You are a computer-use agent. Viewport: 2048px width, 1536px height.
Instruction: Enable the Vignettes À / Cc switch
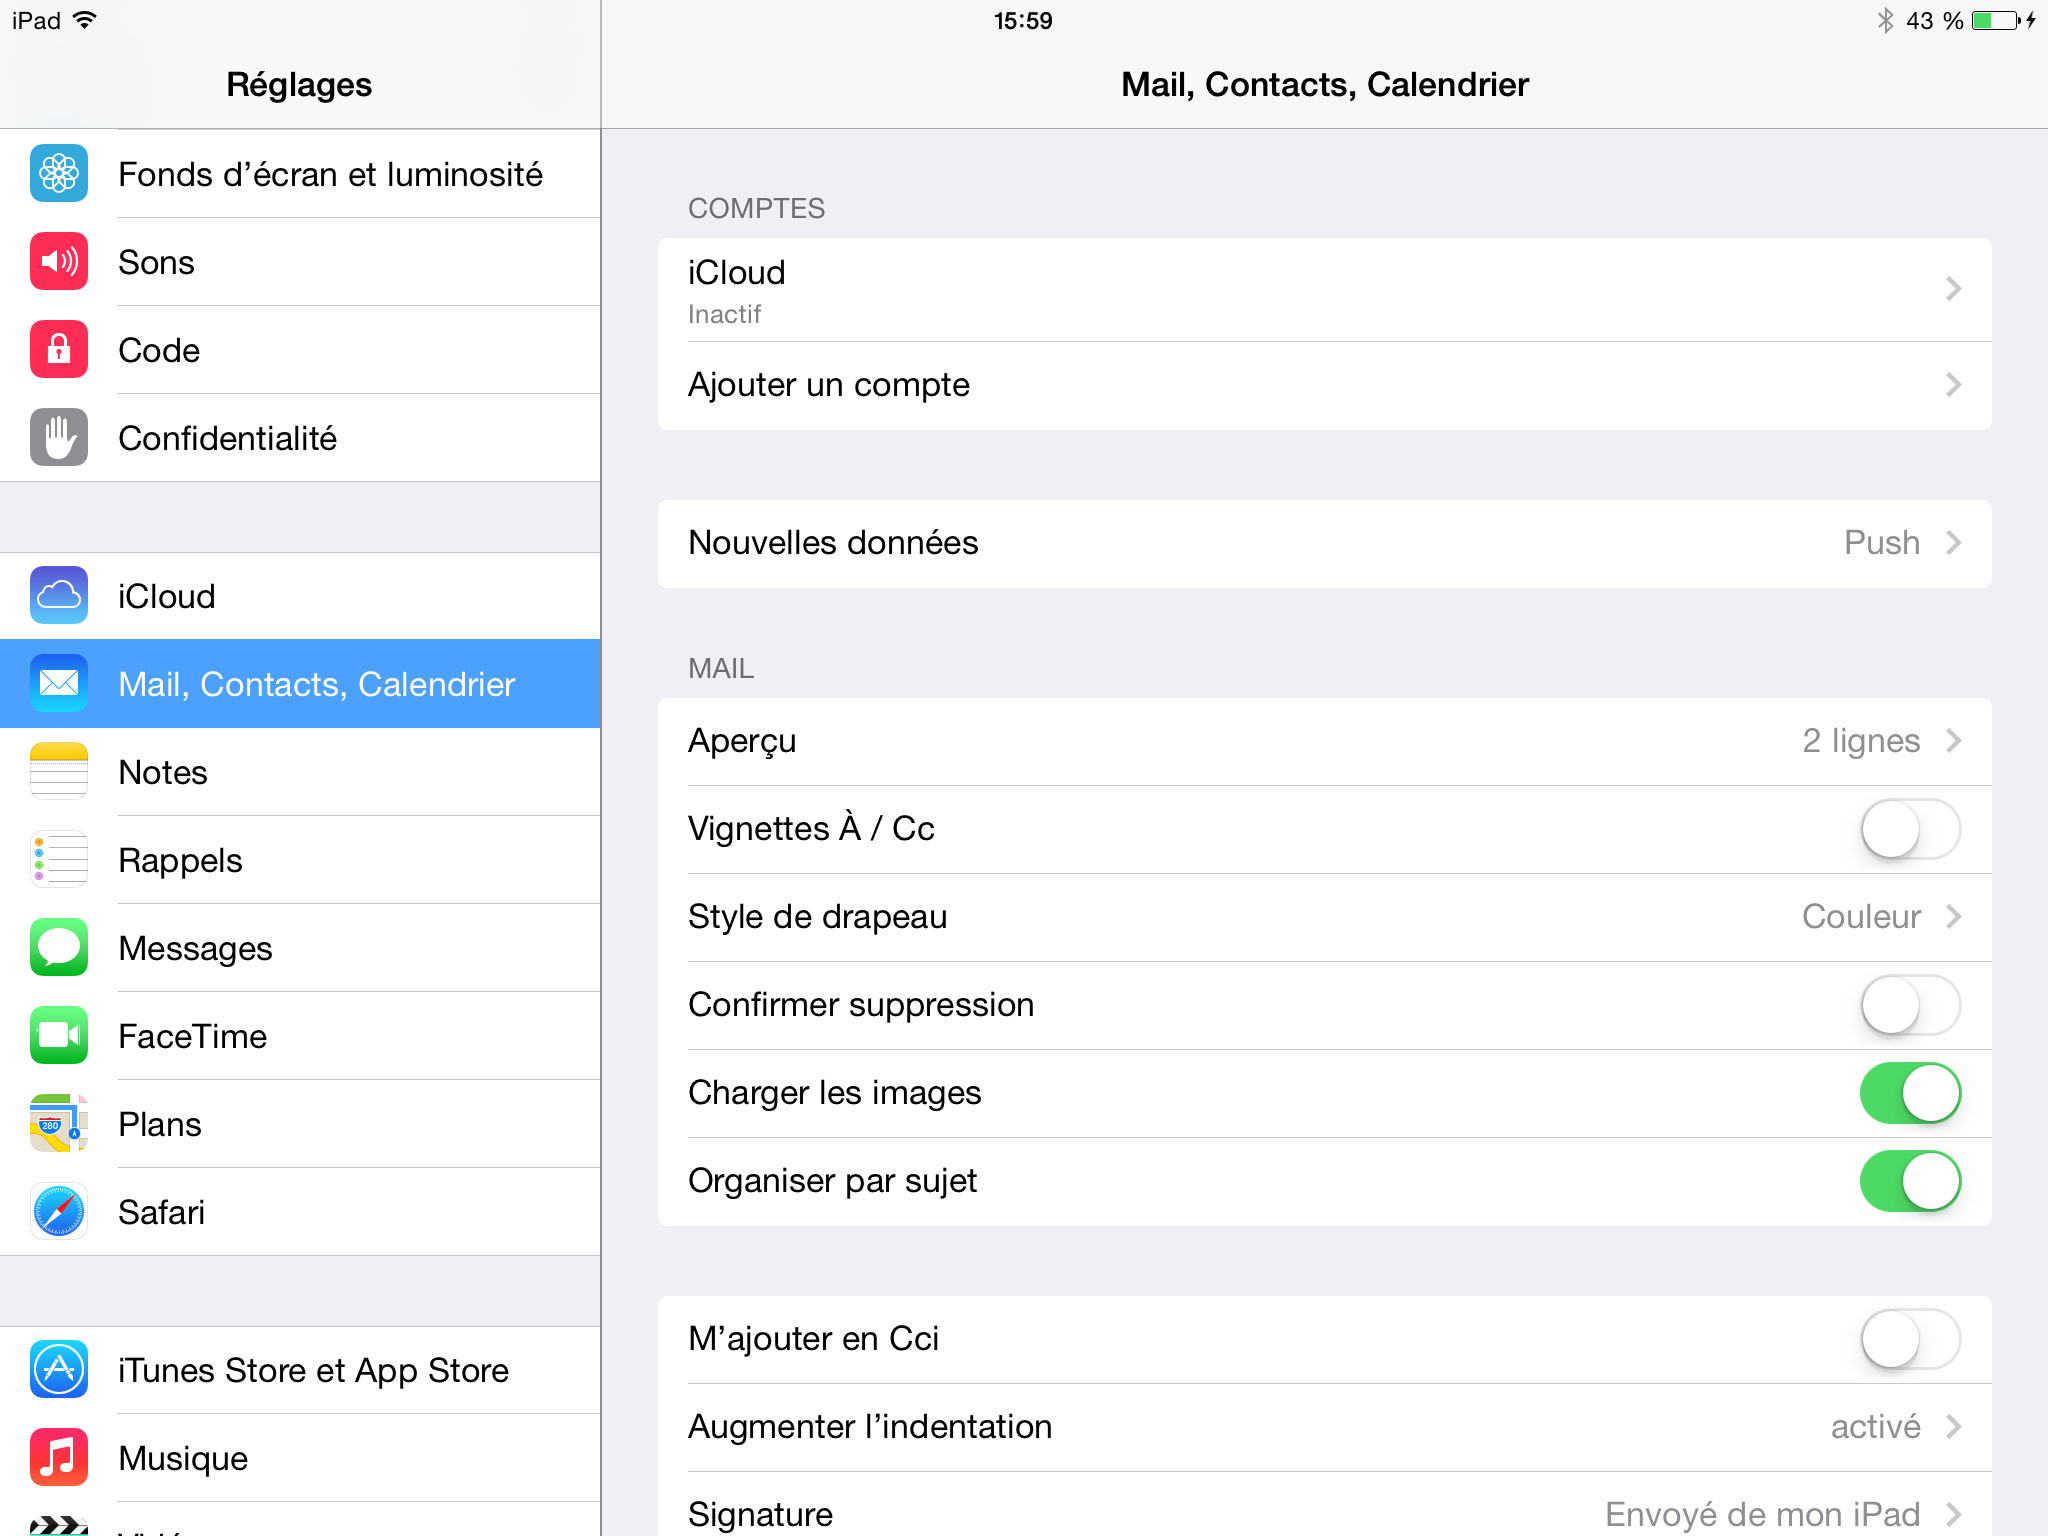click(1909, 829)
